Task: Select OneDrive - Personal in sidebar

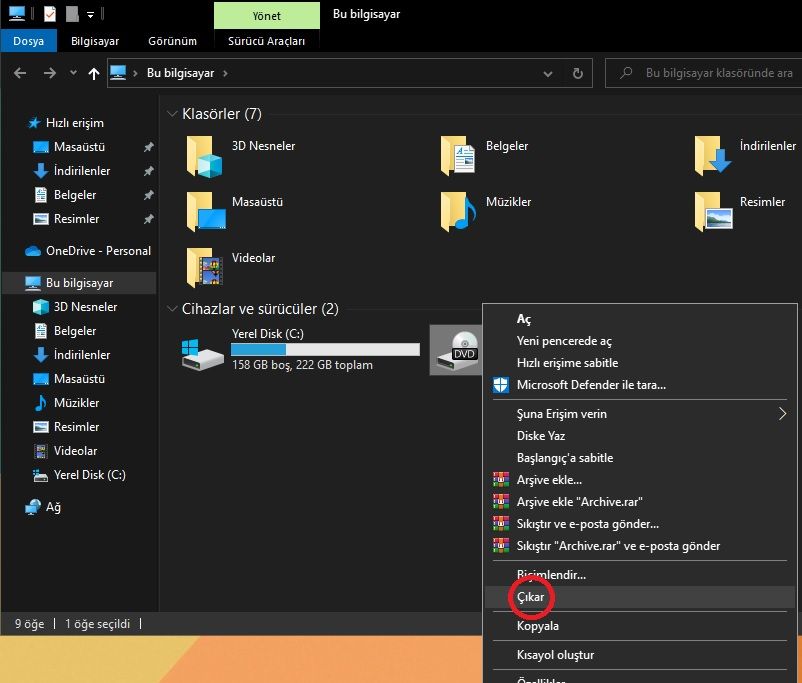Action: pos(98,251)
